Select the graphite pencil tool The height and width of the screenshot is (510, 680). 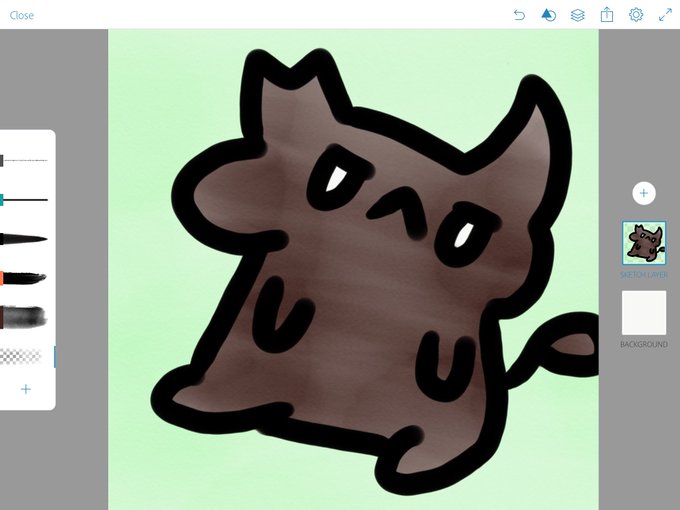(24, 160)
